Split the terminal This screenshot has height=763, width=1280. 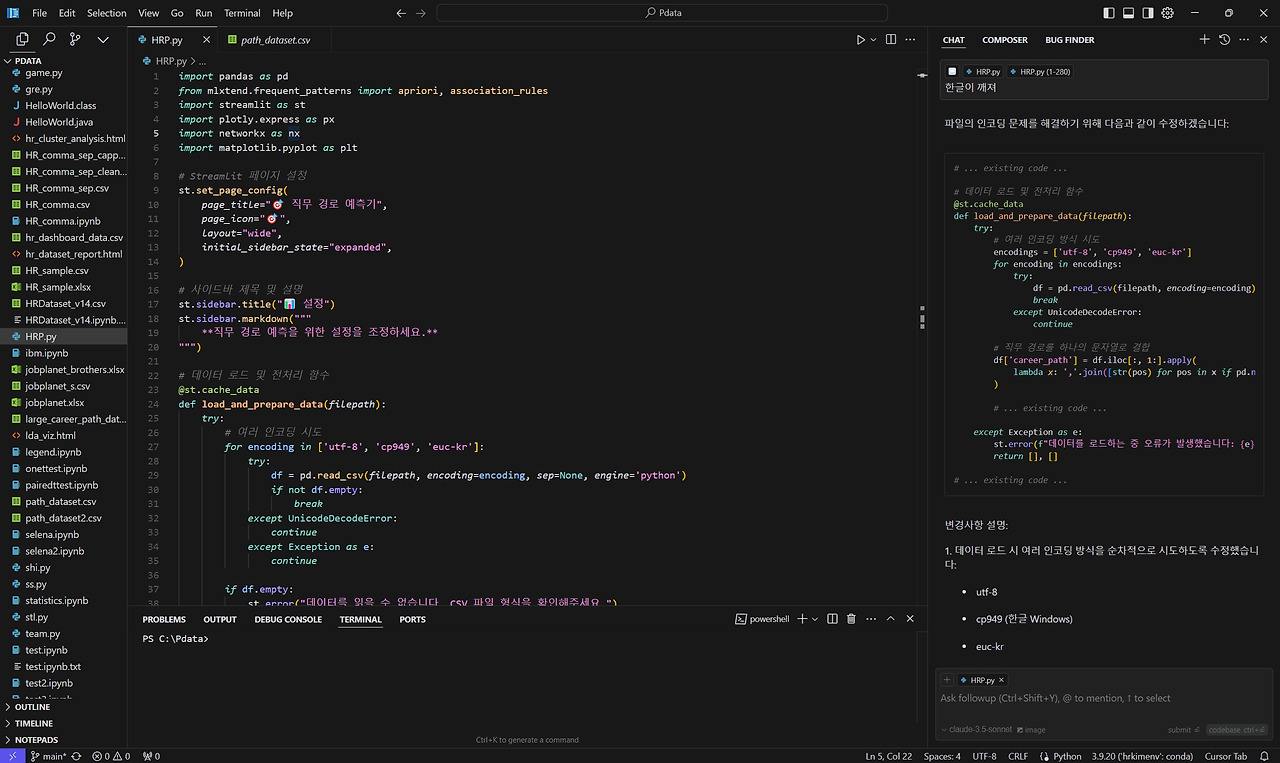point(832,619)
